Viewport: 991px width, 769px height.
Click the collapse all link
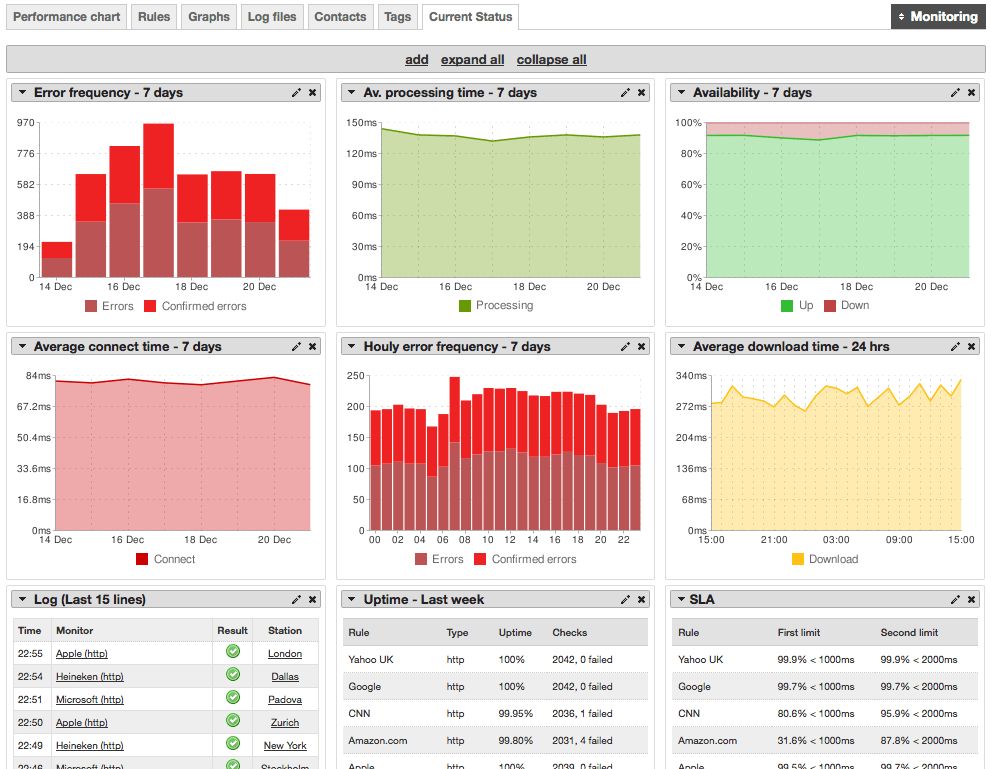click(x=551, y=60)
